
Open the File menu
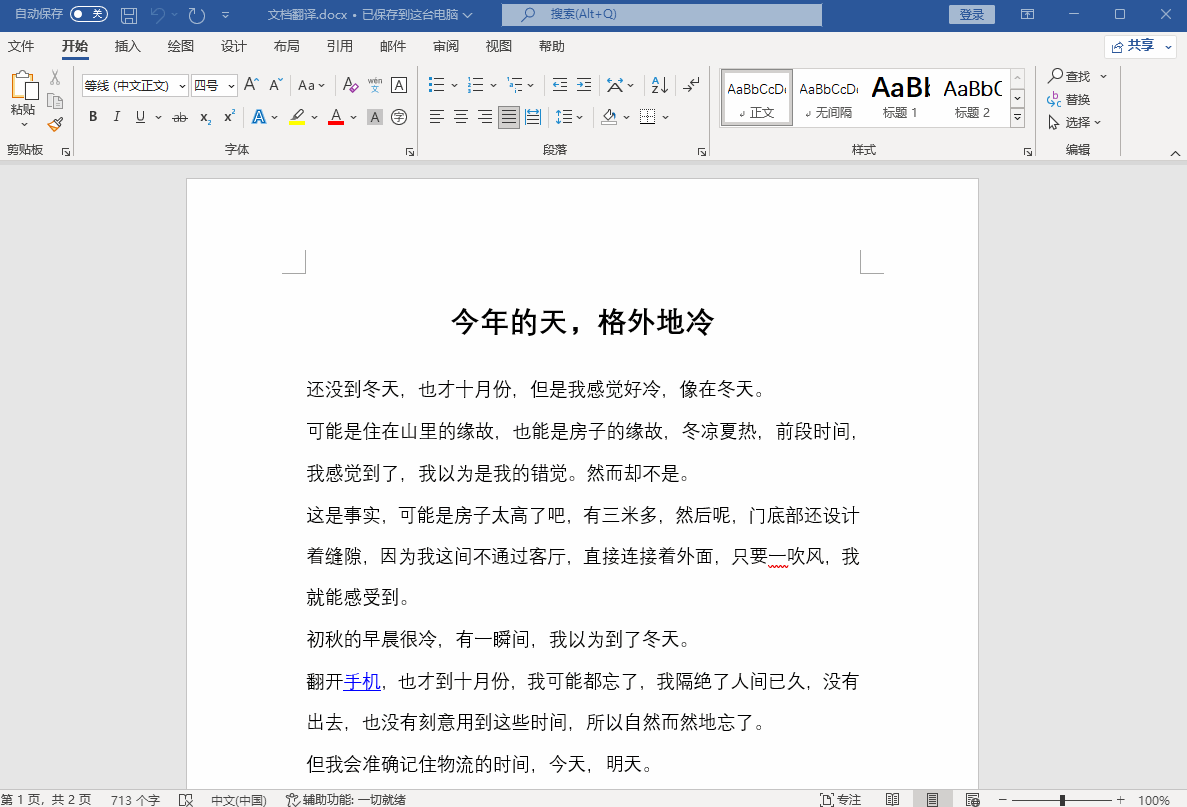[20, 46]
